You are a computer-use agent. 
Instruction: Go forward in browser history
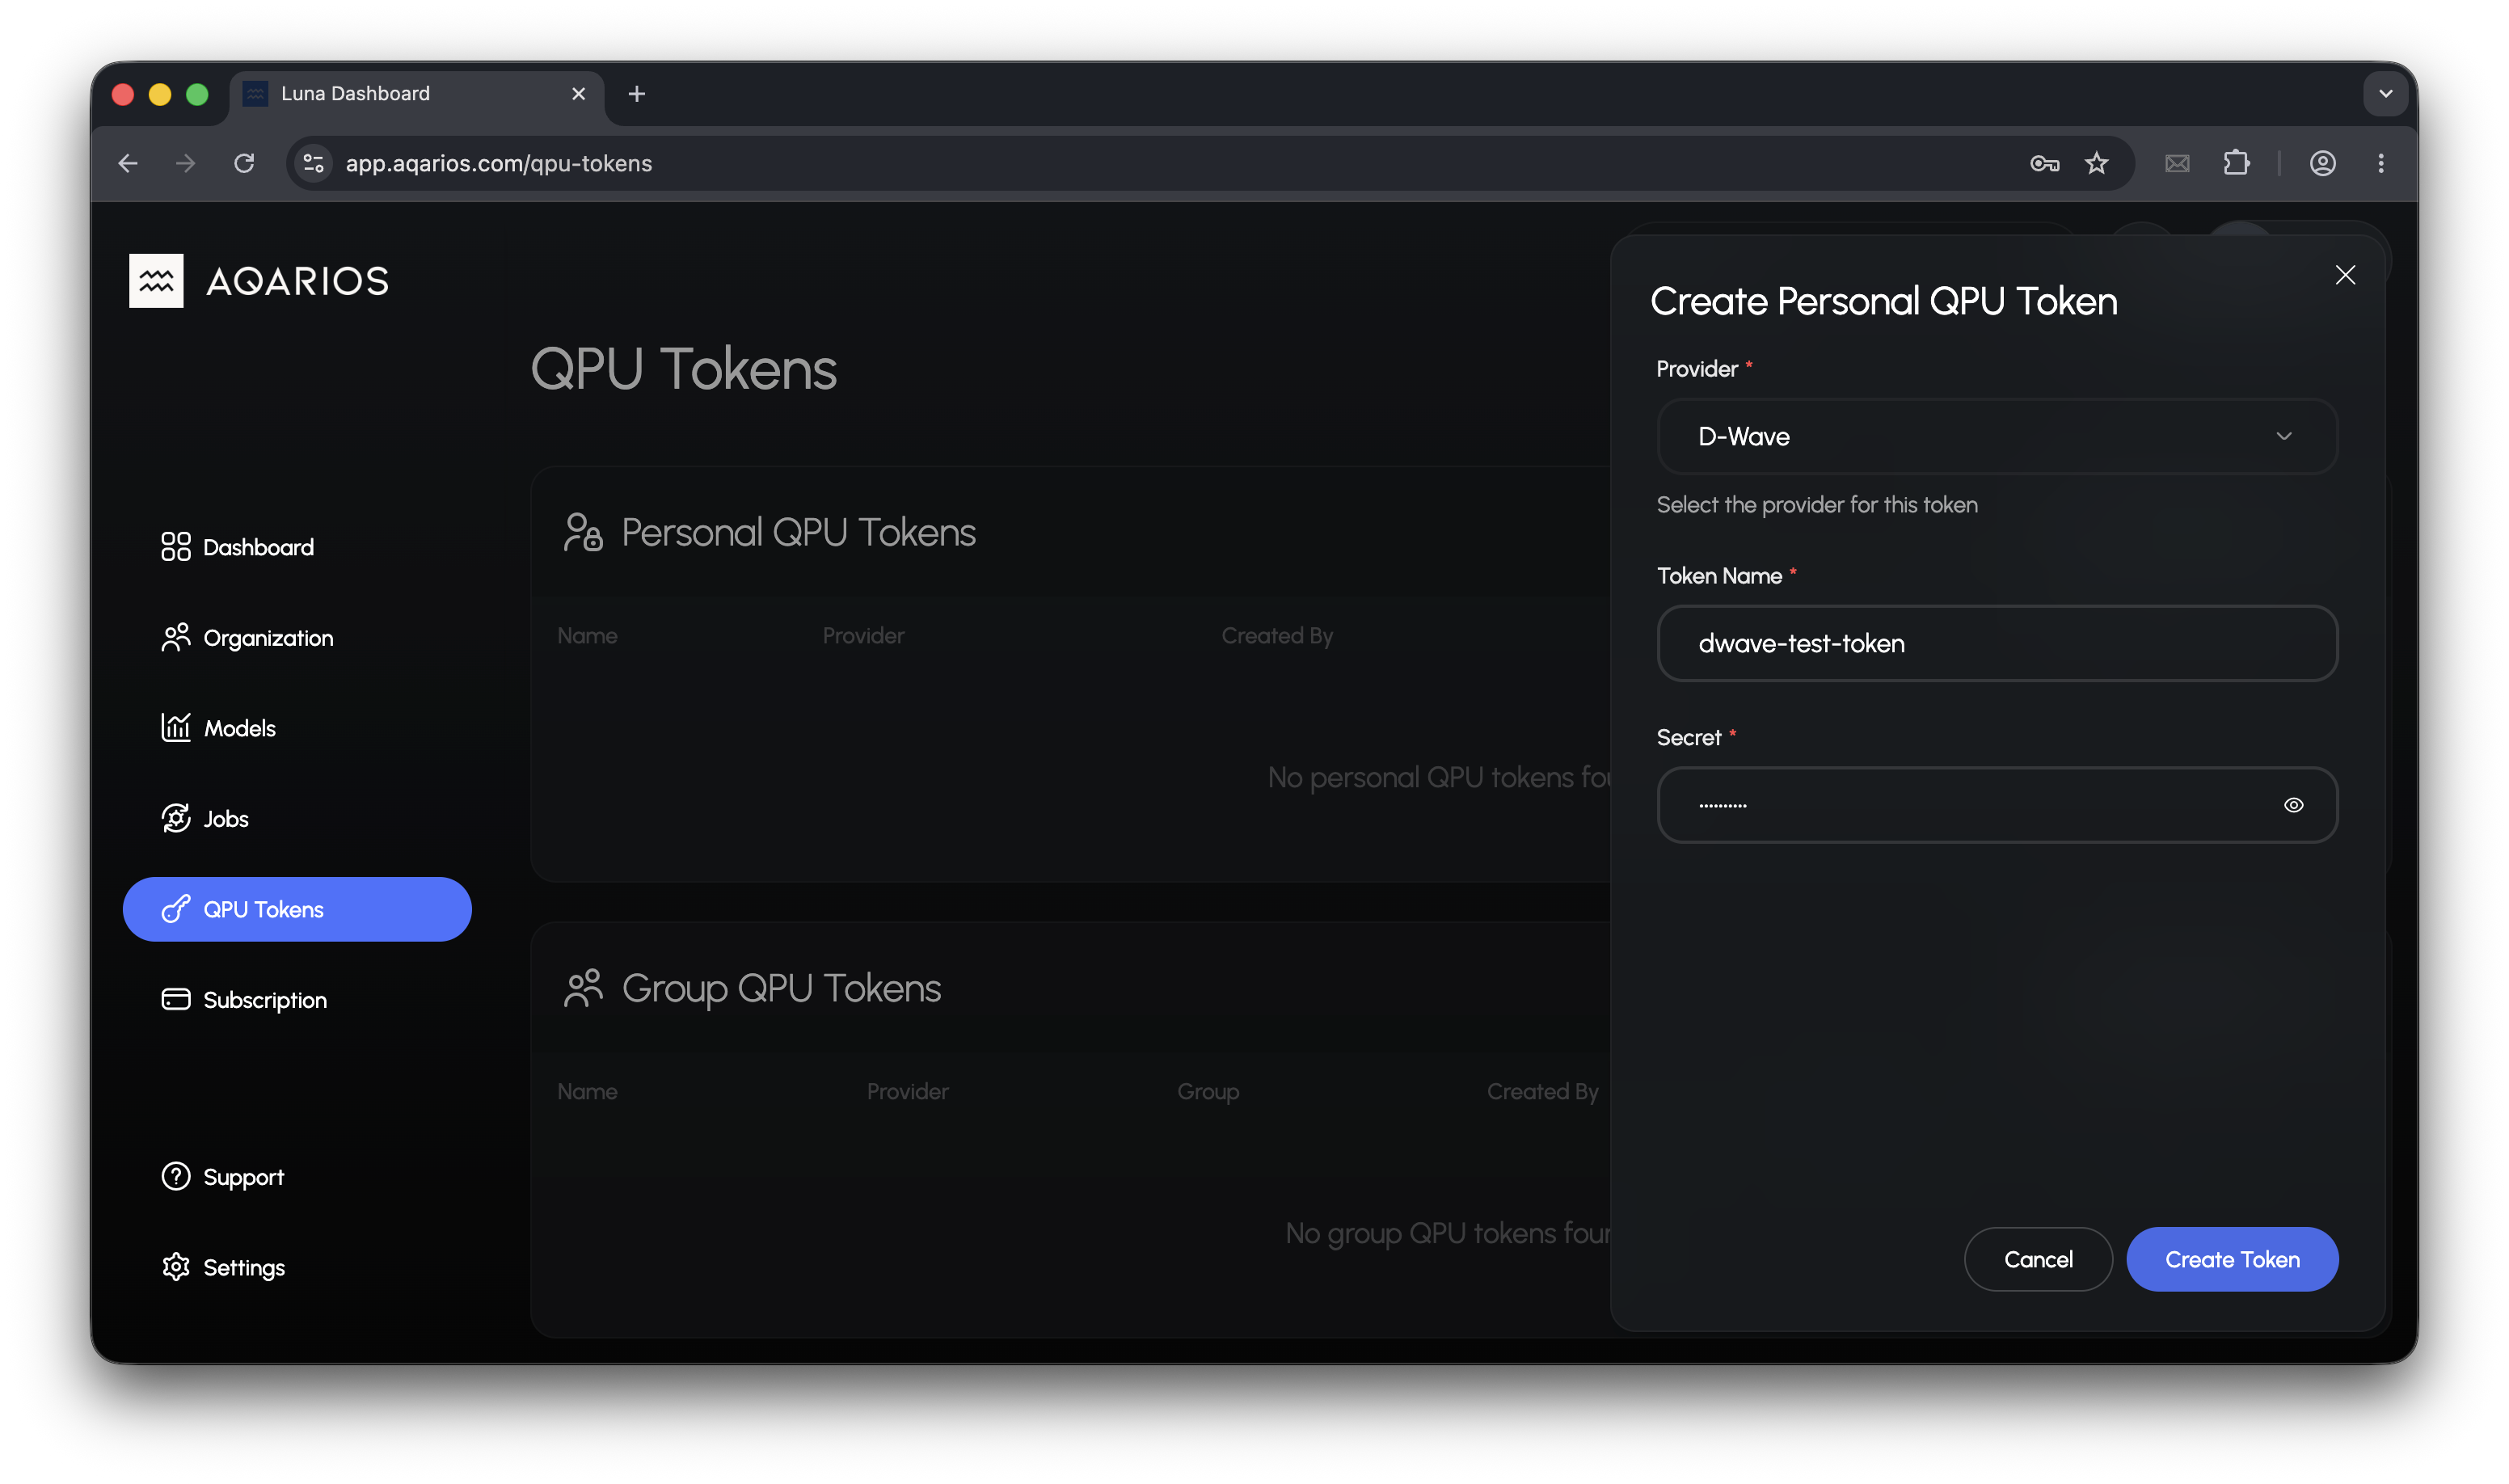point(186,163)
